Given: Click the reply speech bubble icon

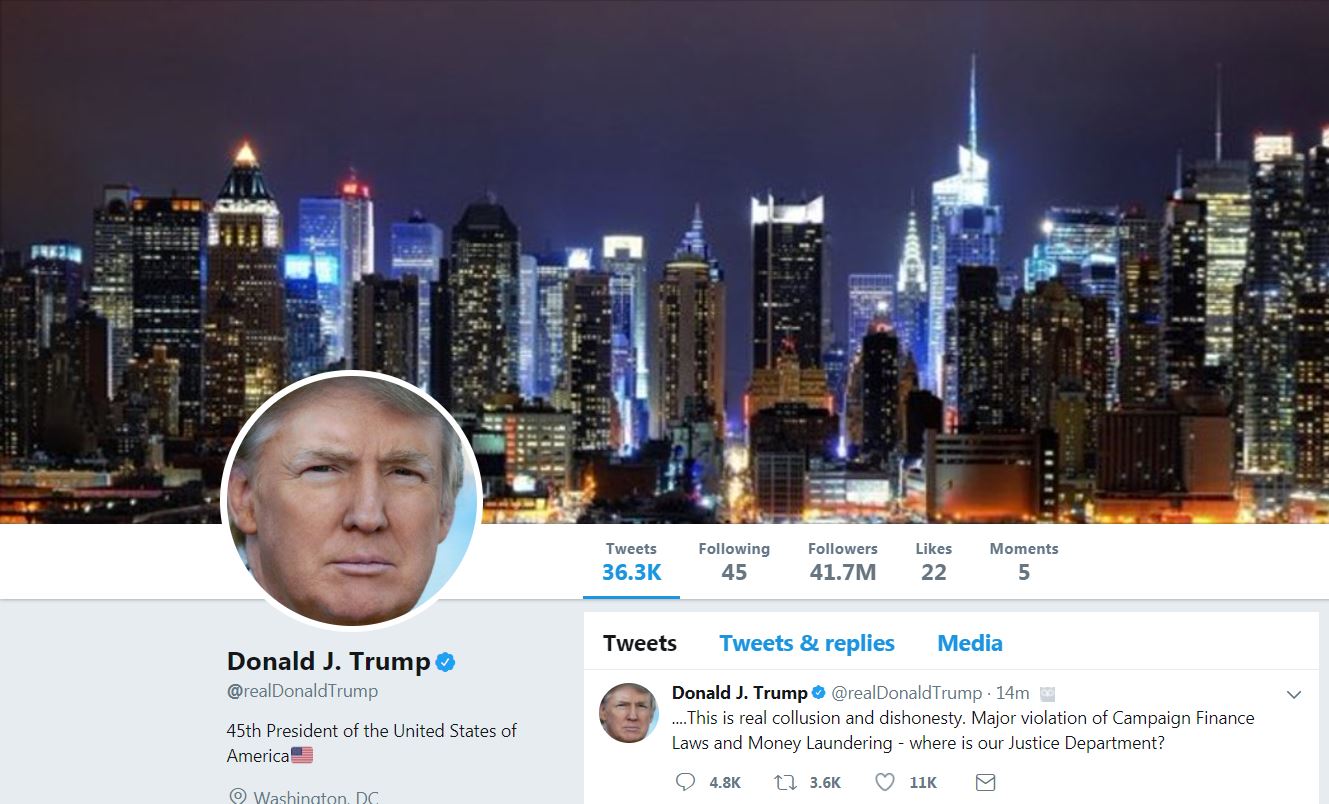Looking at the screenshot, I should tap(685, 782).
